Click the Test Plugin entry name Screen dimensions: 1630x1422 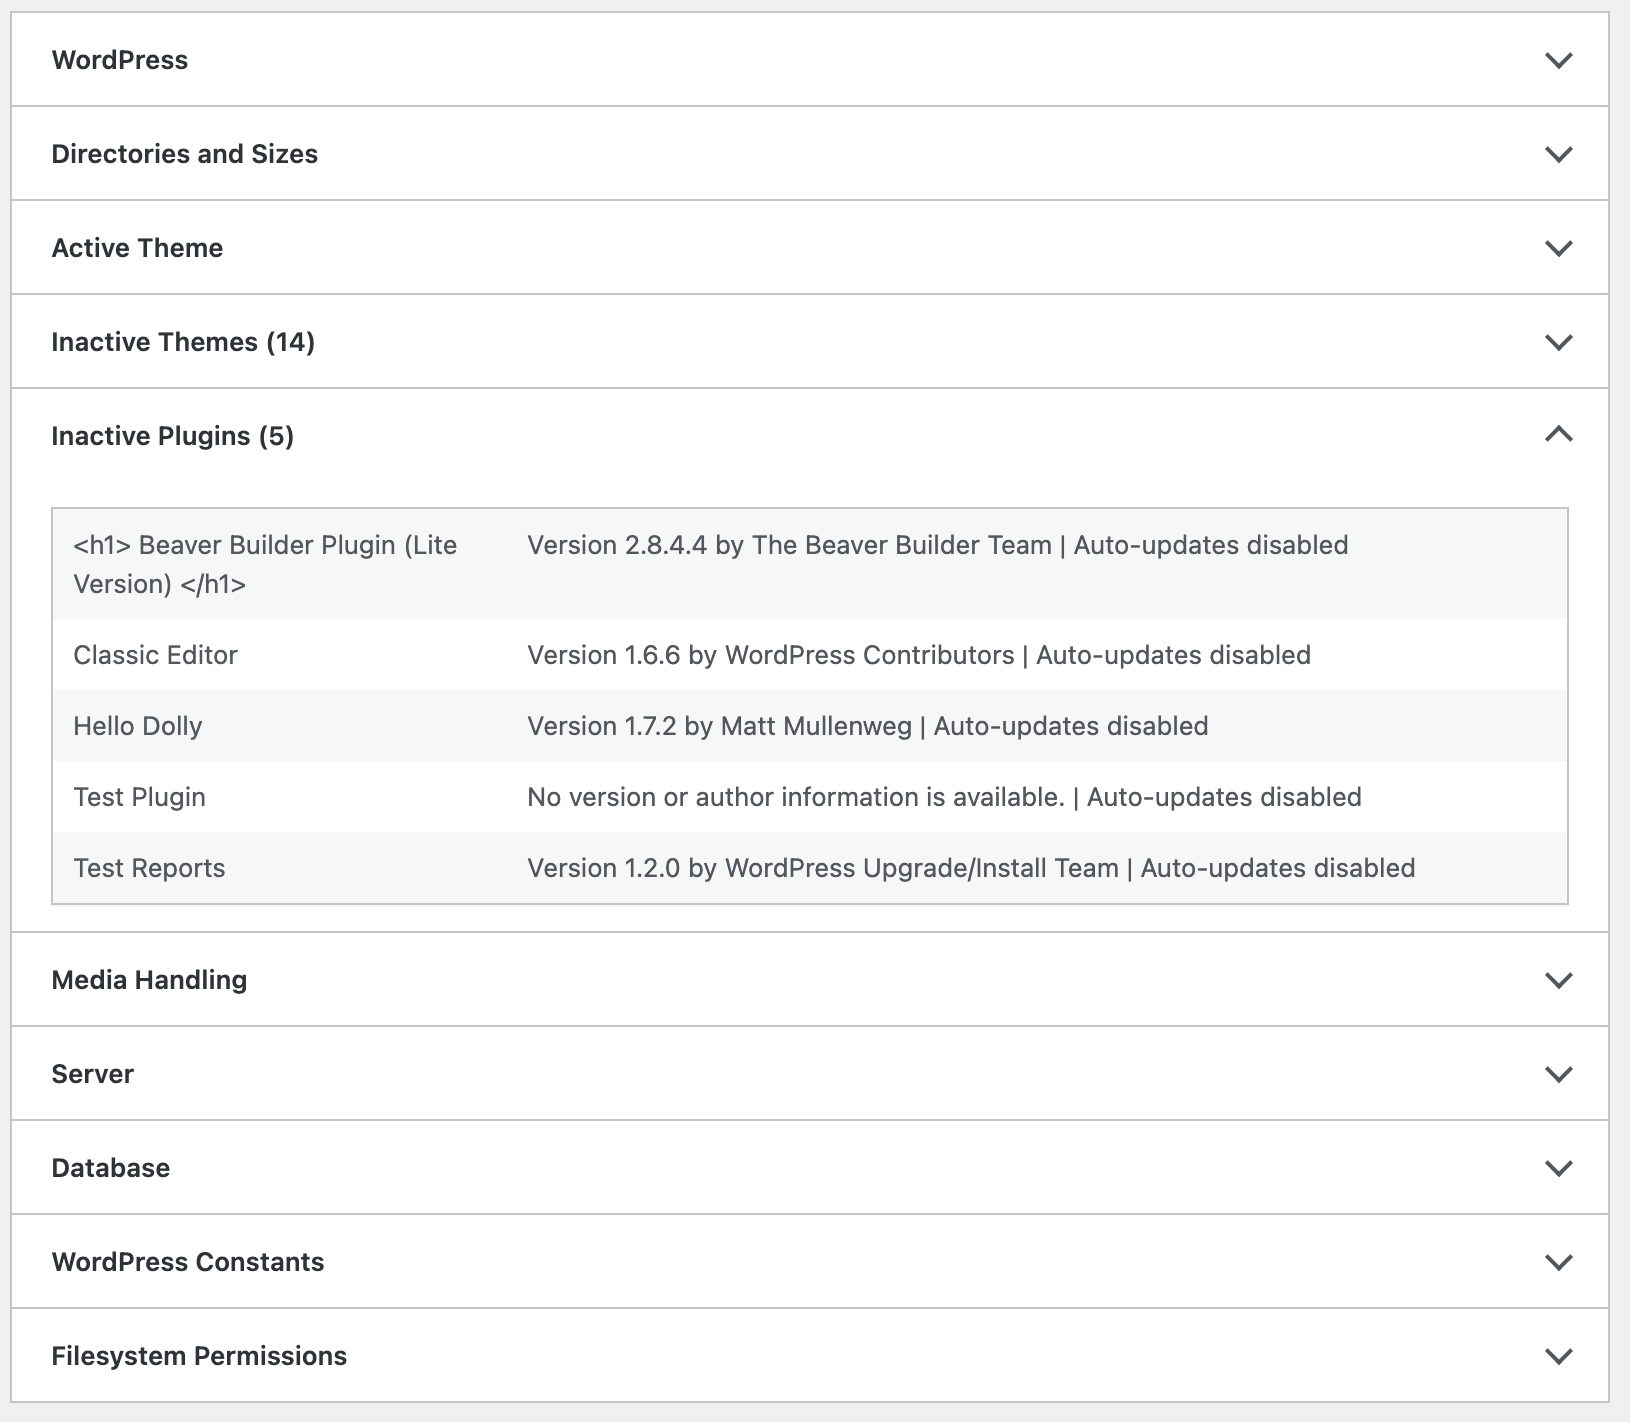pyautogui.click(x=139, y=797)
